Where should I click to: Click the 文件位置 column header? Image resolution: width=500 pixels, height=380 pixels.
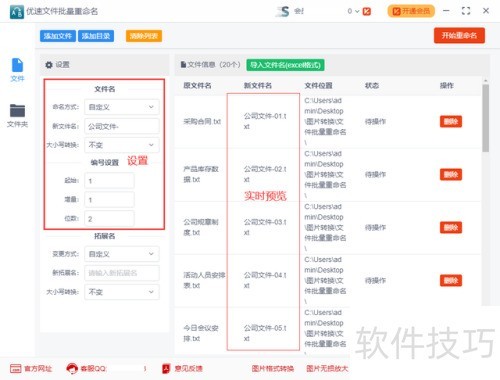(x=318, y=86)
